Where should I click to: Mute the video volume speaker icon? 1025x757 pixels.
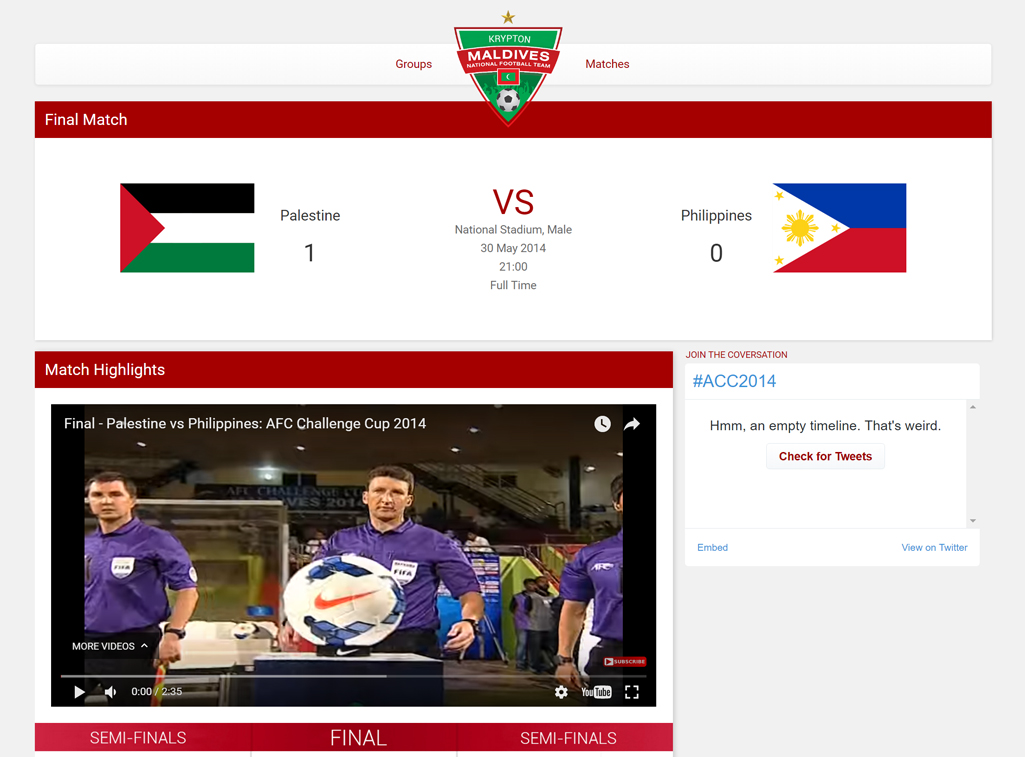point(111,692)
